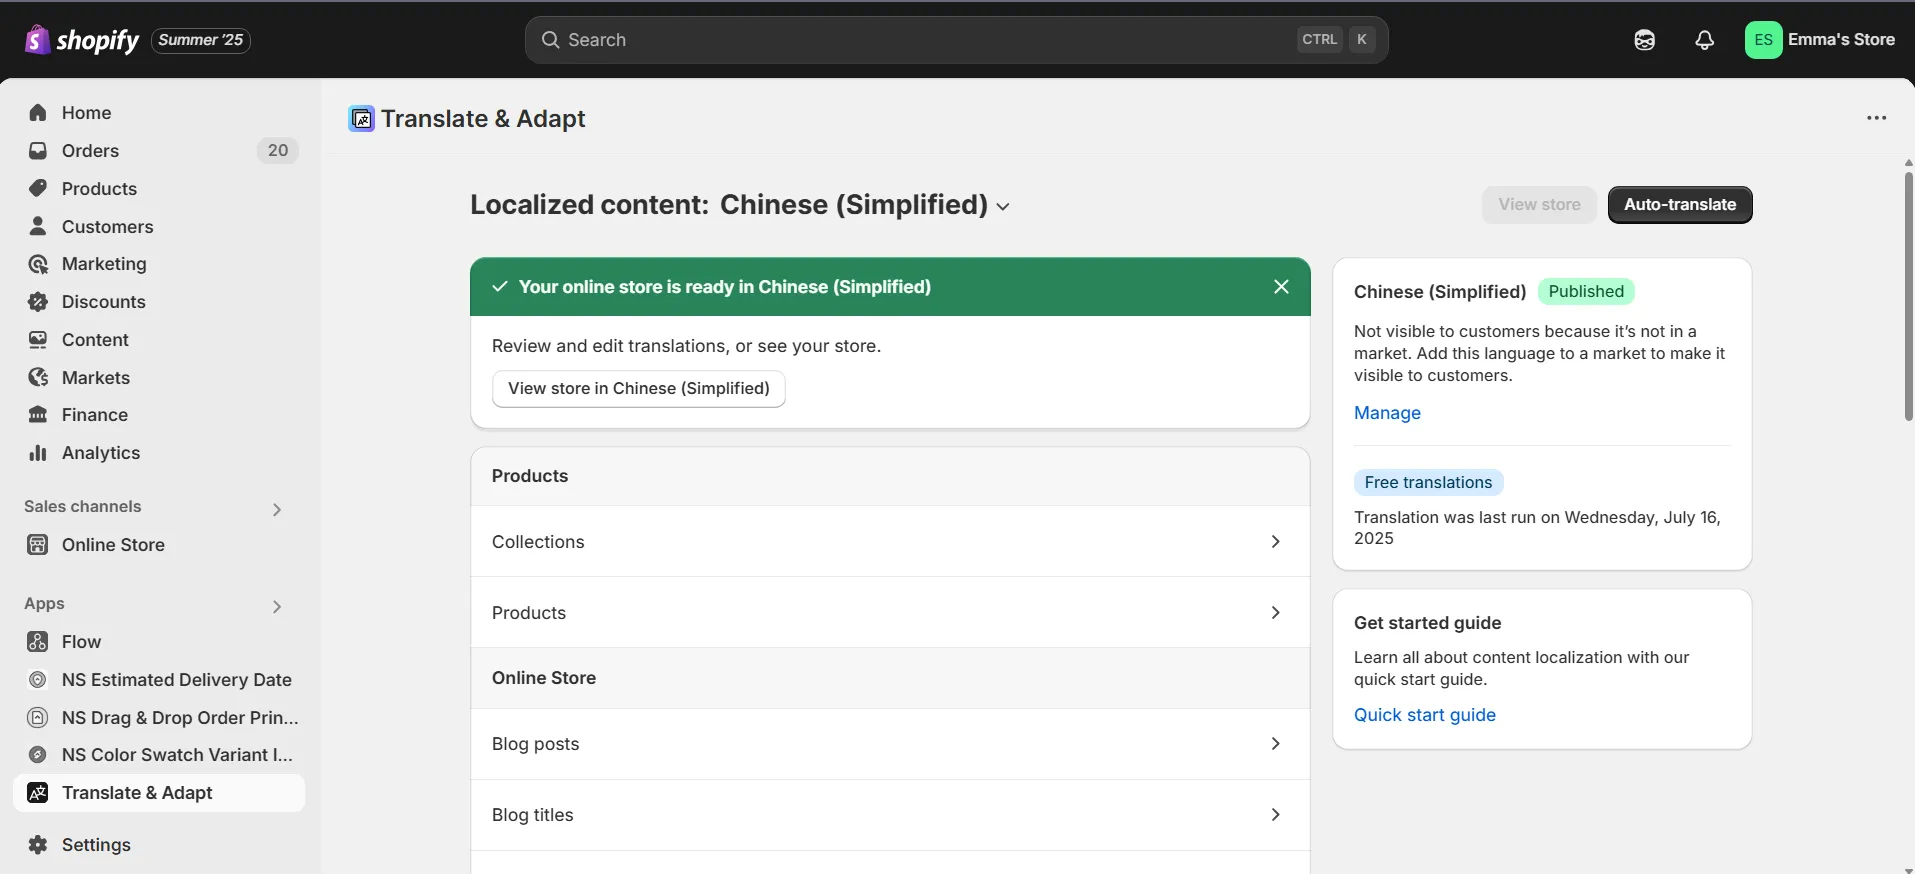This screenshot has width=1915, height=874.
Task: Click the NS Color Swatch Variant icon
Action: (x=38, y=755)
